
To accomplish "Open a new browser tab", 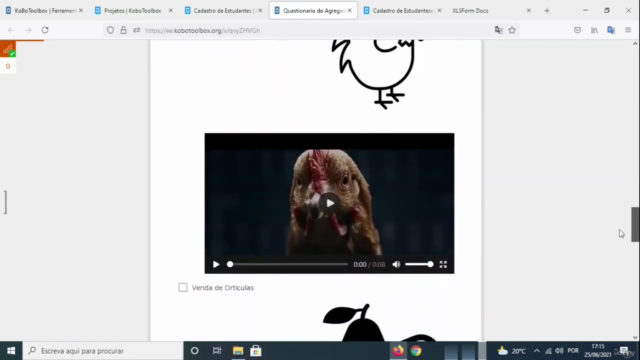I will pos(547,11).
